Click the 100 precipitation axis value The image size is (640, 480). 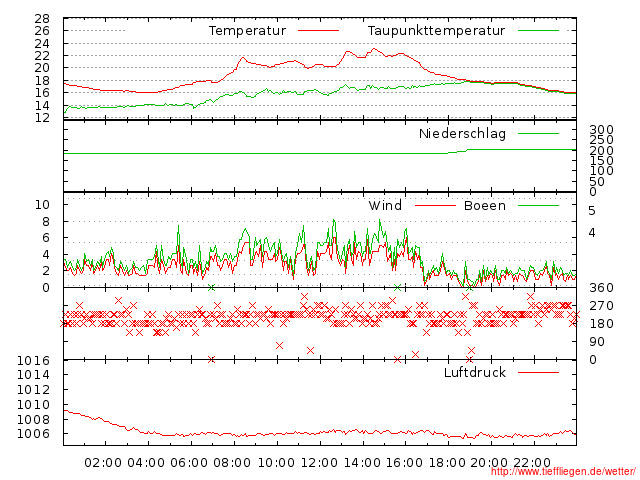click(x=601, y=171)
